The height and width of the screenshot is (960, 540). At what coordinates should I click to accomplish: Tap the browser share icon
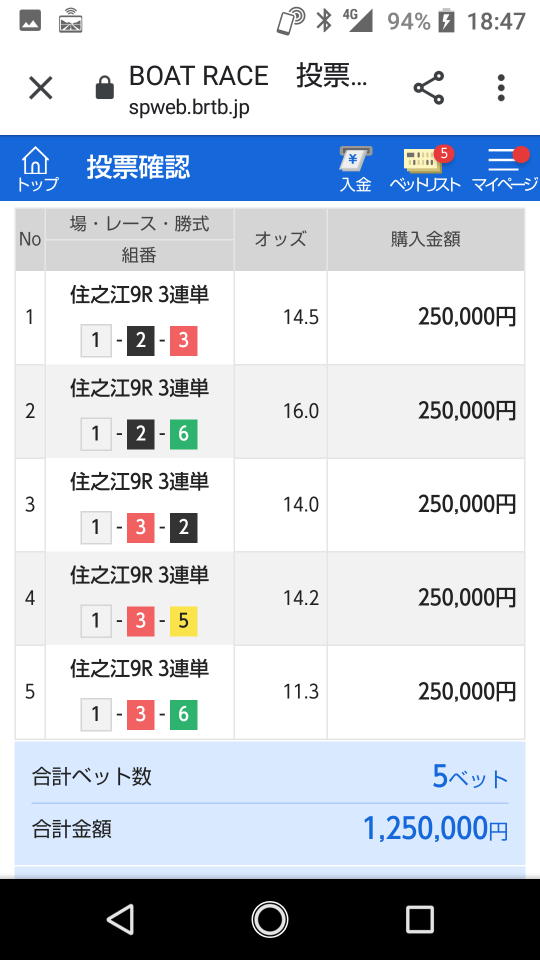[429, 88]
